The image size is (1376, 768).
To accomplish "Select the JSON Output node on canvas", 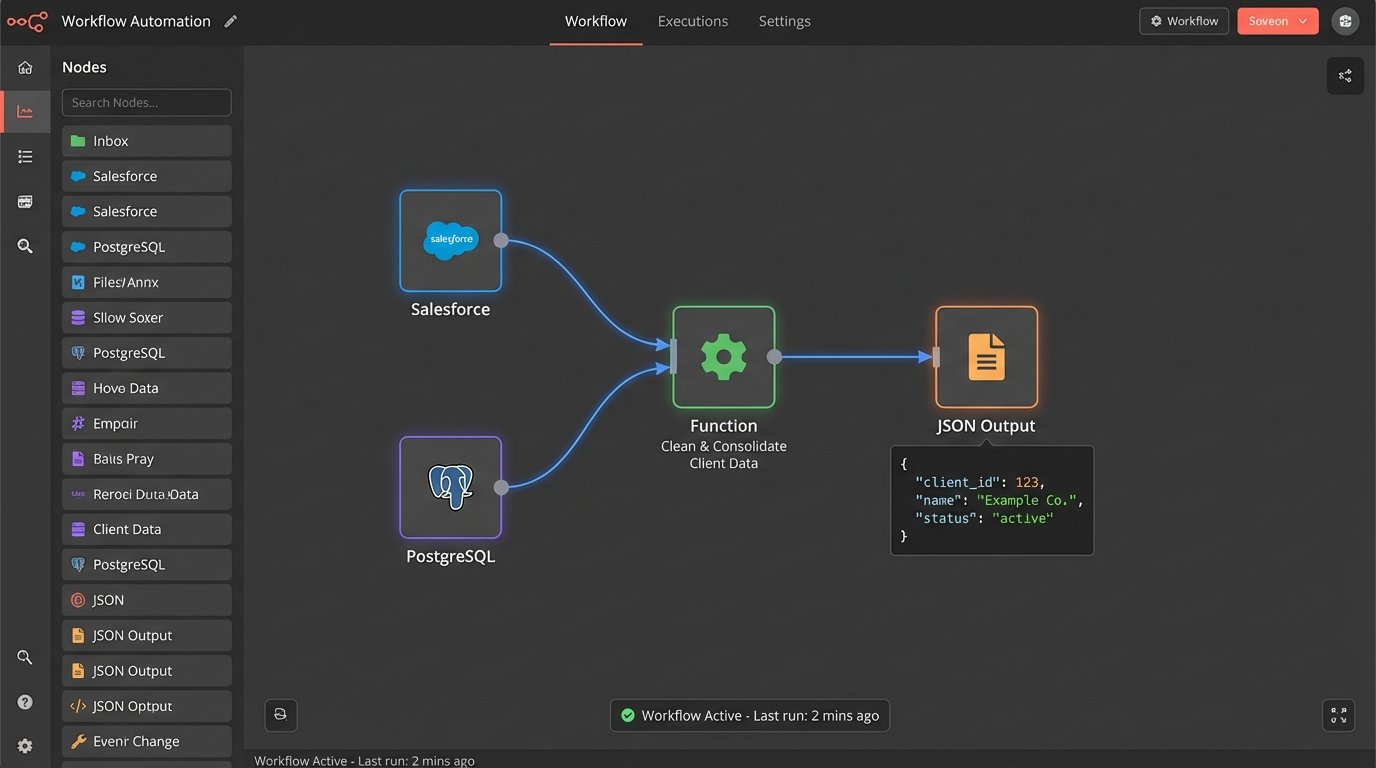I will click(986, 357).
